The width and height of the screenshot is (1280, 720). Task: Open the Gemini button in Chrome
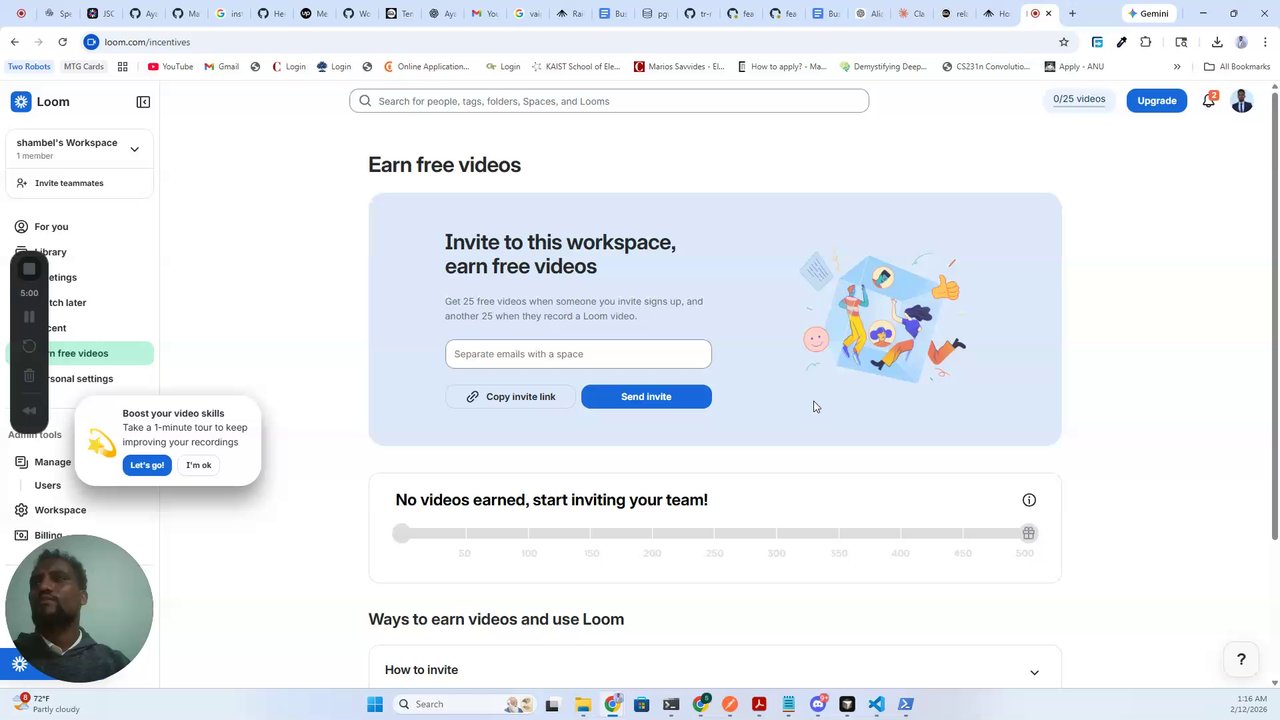pos(1148,14)
